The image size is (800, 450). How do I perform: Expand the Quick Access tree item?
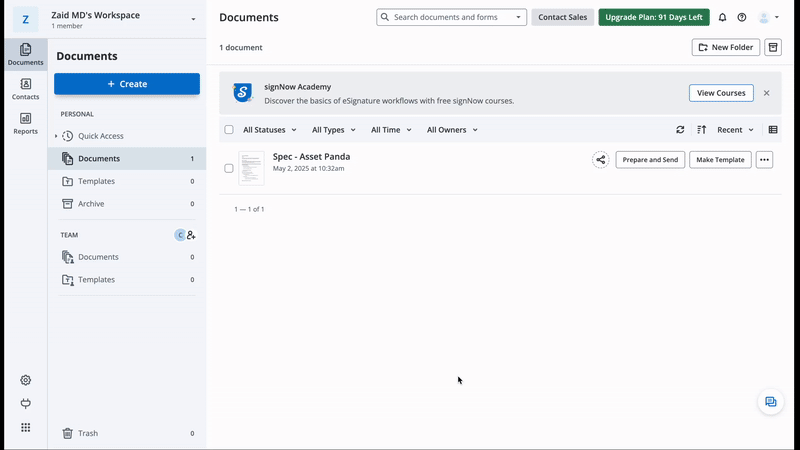(x=56, y=136)
